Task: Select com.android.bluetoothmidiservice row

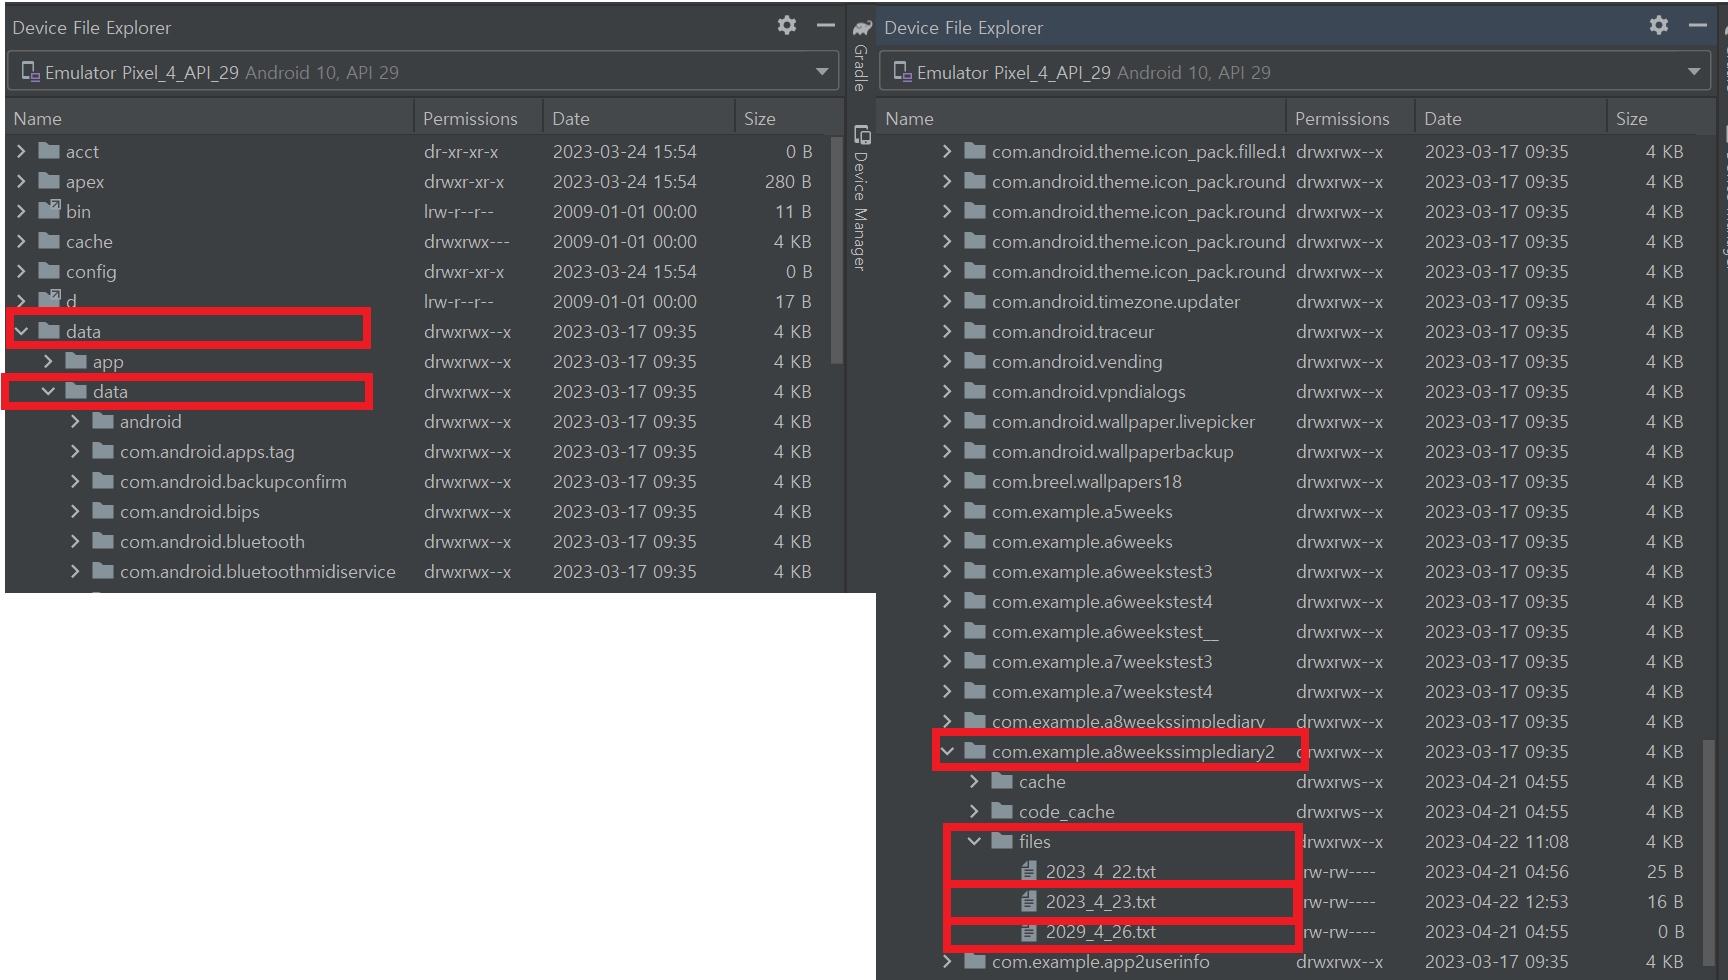Action: [x=420, y=571]
